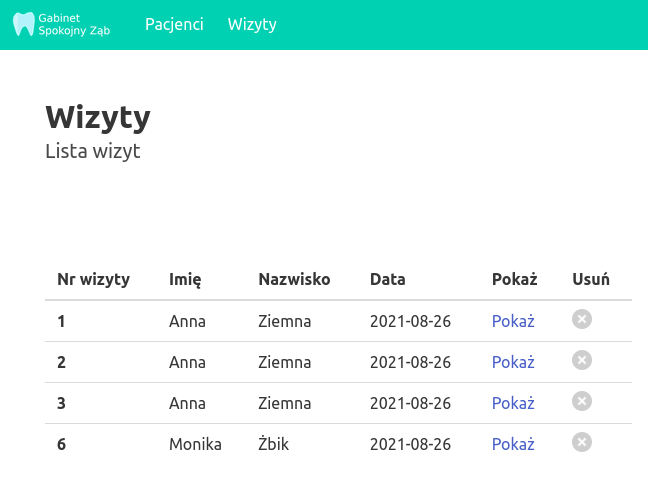Open the Pacjenci menu item
This screenshot has width=648, height=488.
[174, 24]
